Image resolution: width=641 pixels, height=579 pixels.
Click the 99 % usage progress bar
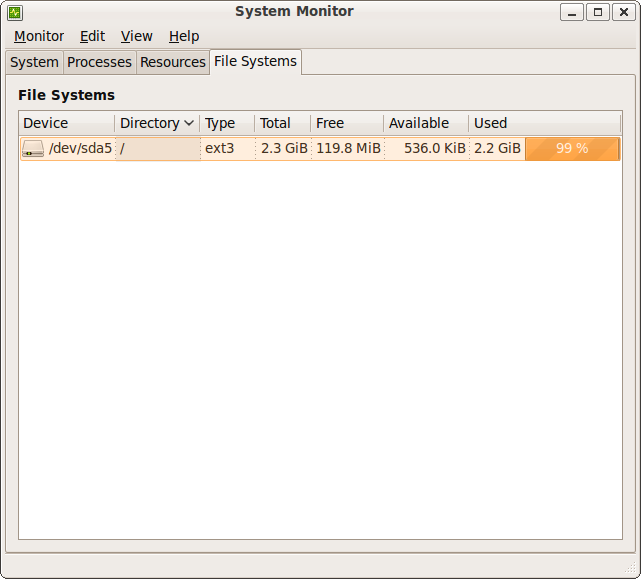click(x=572, y=148)
